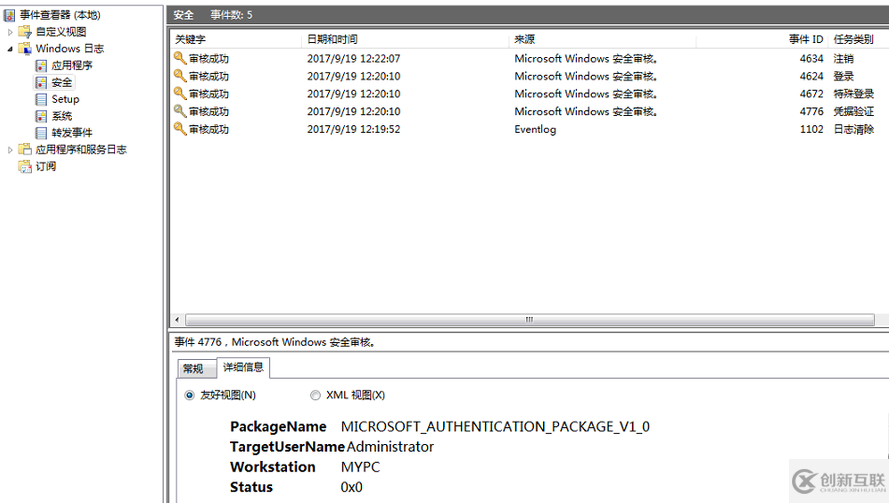Click the event ID 1102 cell

pos(811,129)
